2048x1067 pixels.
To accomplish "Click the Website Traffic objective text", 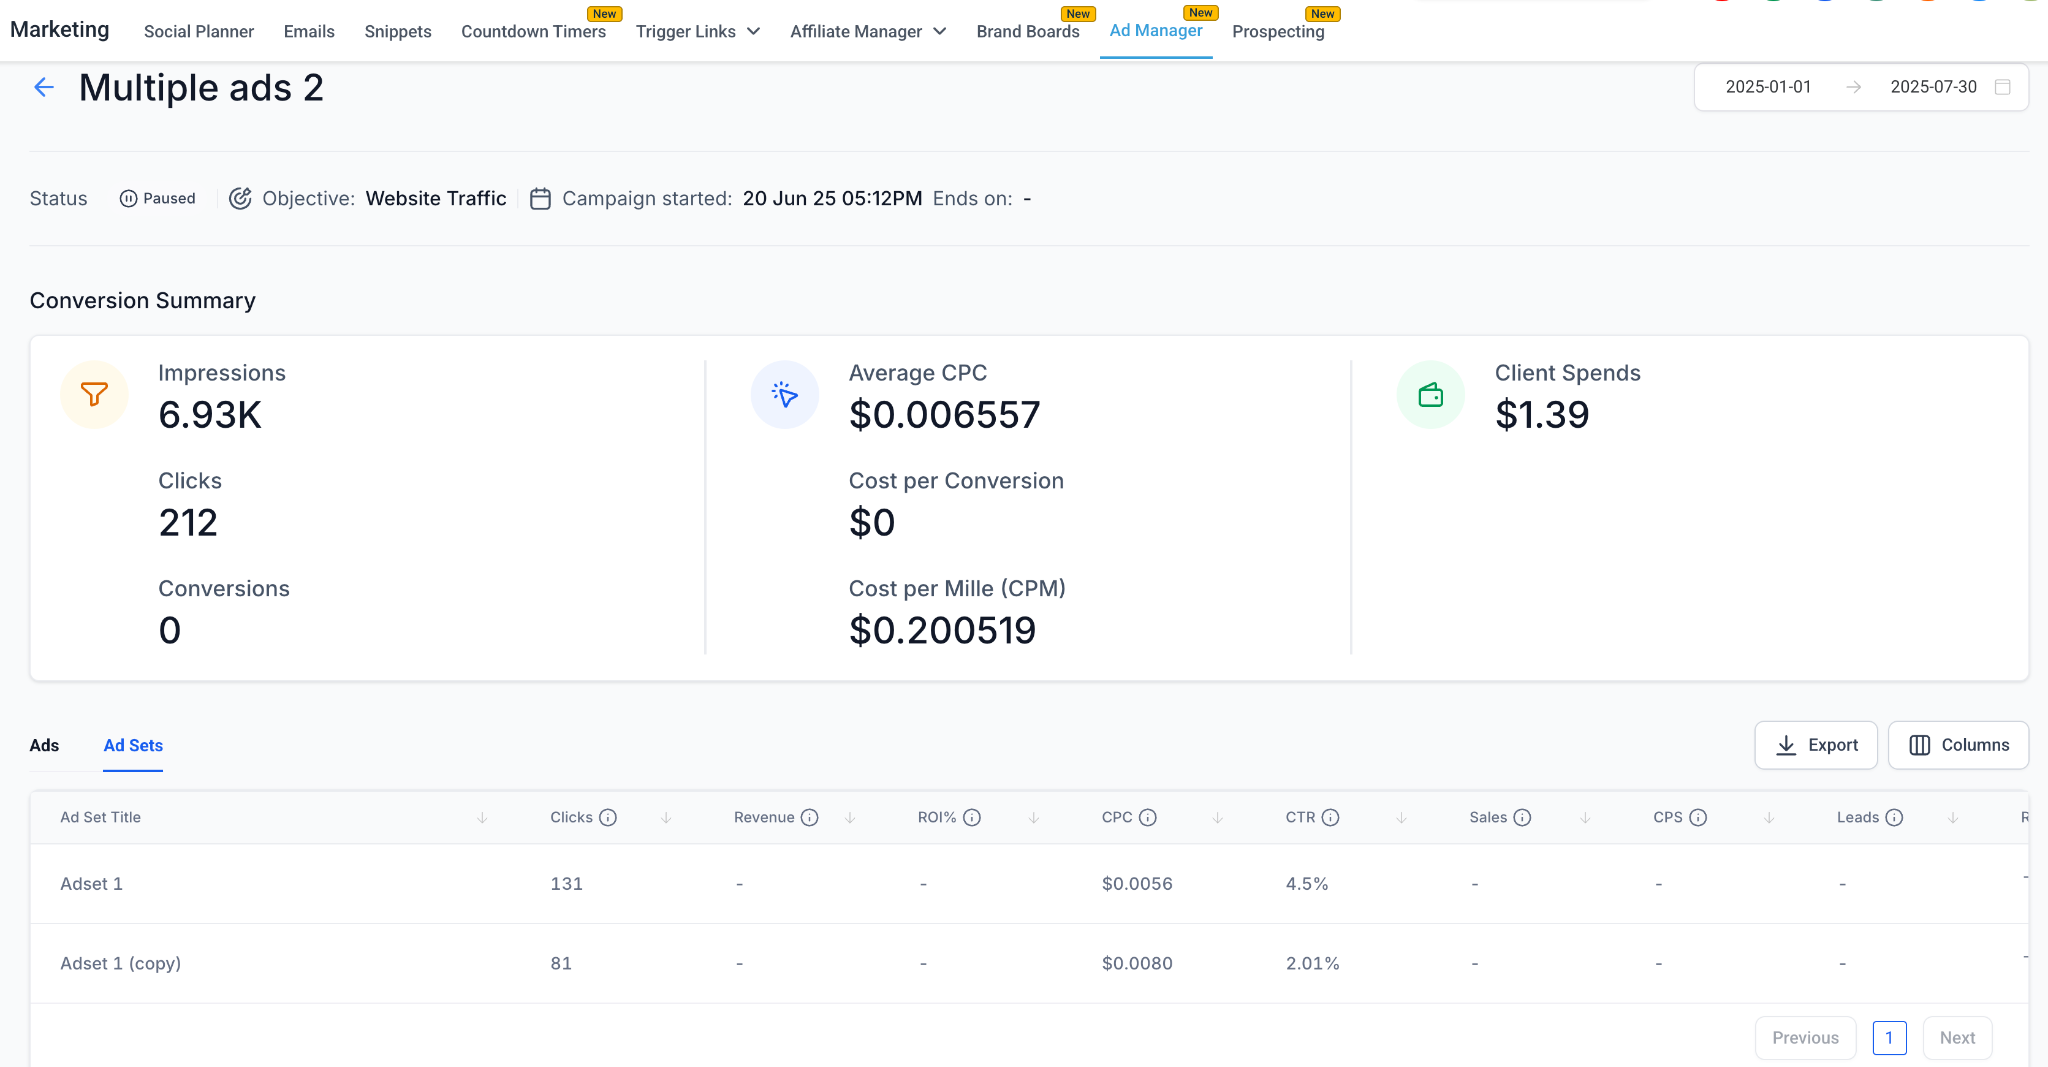I will click(436, 199).
